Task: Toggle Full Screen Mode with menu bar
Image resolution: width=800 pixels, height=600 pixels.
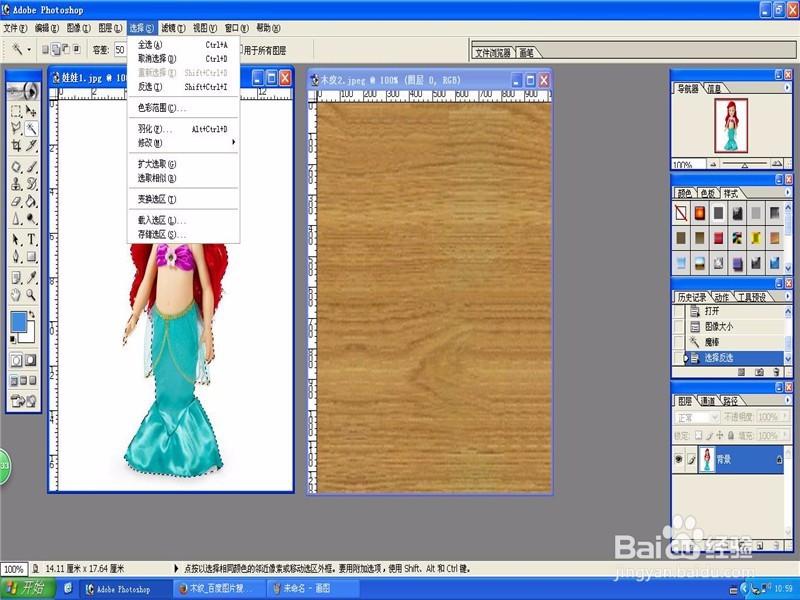Action: (x=23, y=381)
